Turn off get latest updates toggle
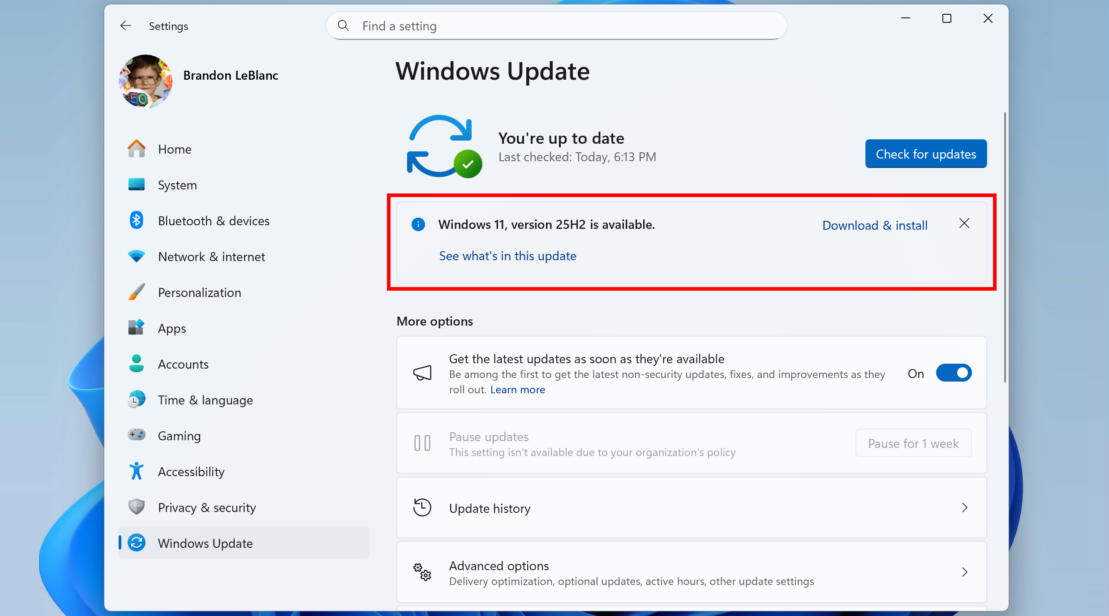The image size is (1109, 616). click(x=953, y=373)
